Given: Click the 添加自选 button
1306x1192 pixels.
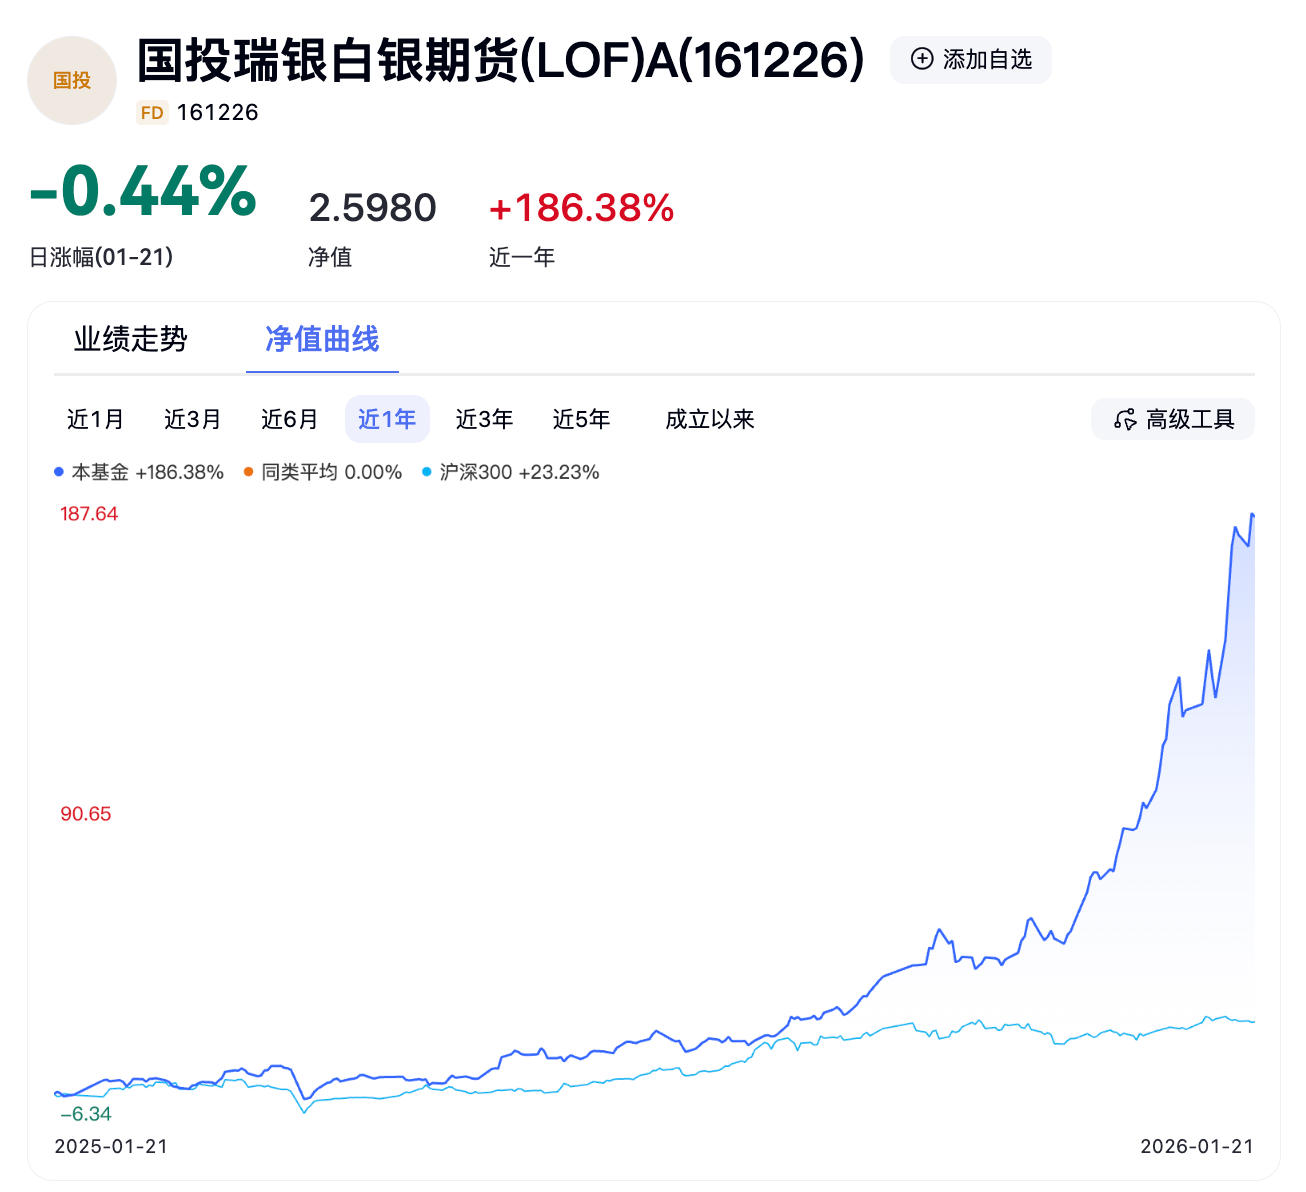Looking at the screenshot, I should click(970, 59).
